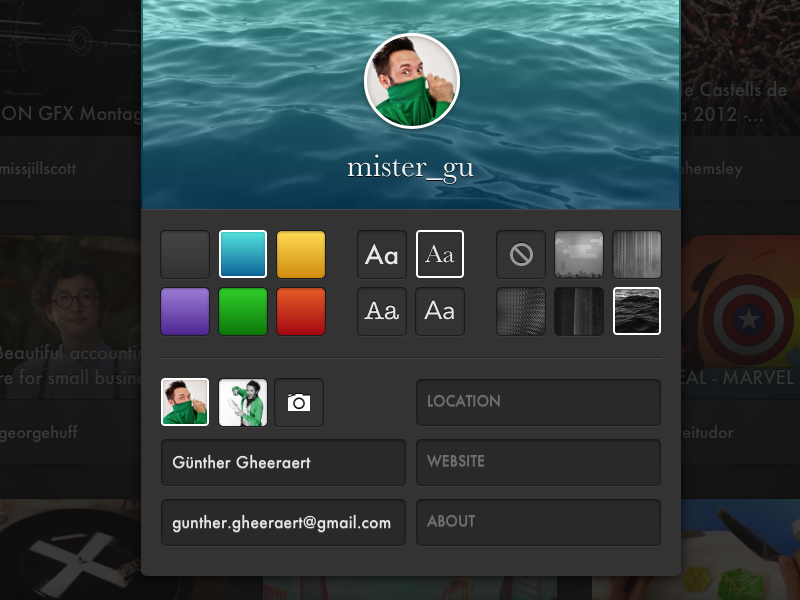Viewport: 800px width, 600px height.
Task: Select the outlined Aa font option
Action: tap(439, 254)
